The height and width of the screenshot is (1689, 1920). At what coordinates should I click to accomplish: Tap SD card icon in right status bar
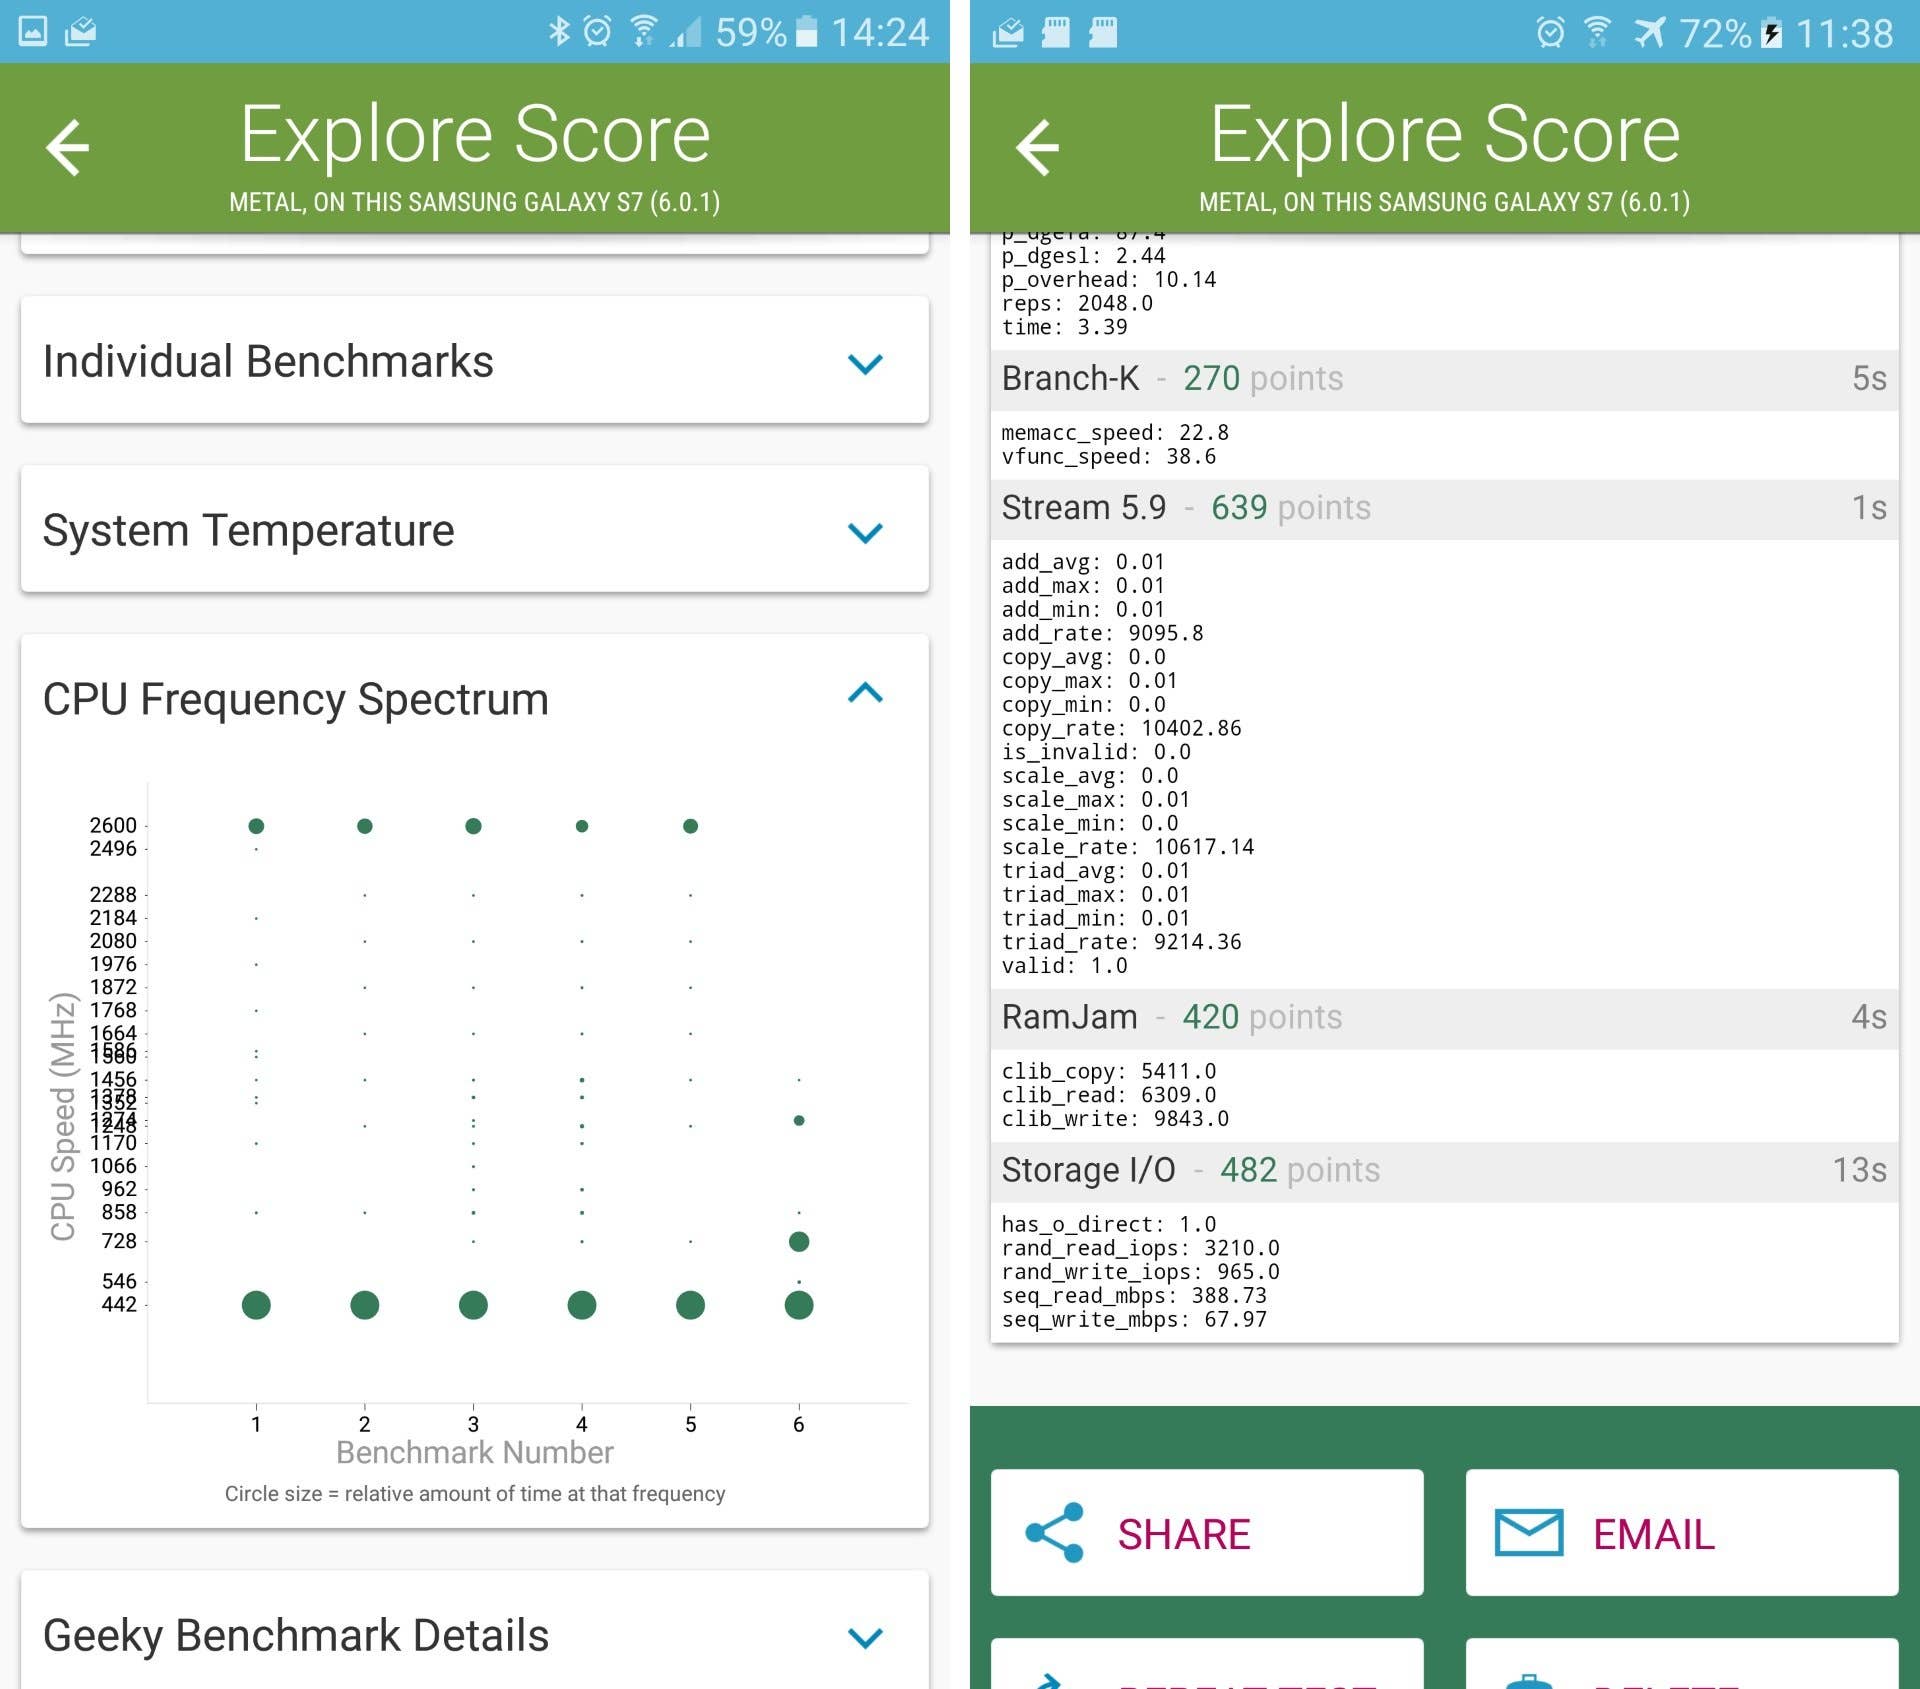click(1056, 32)
